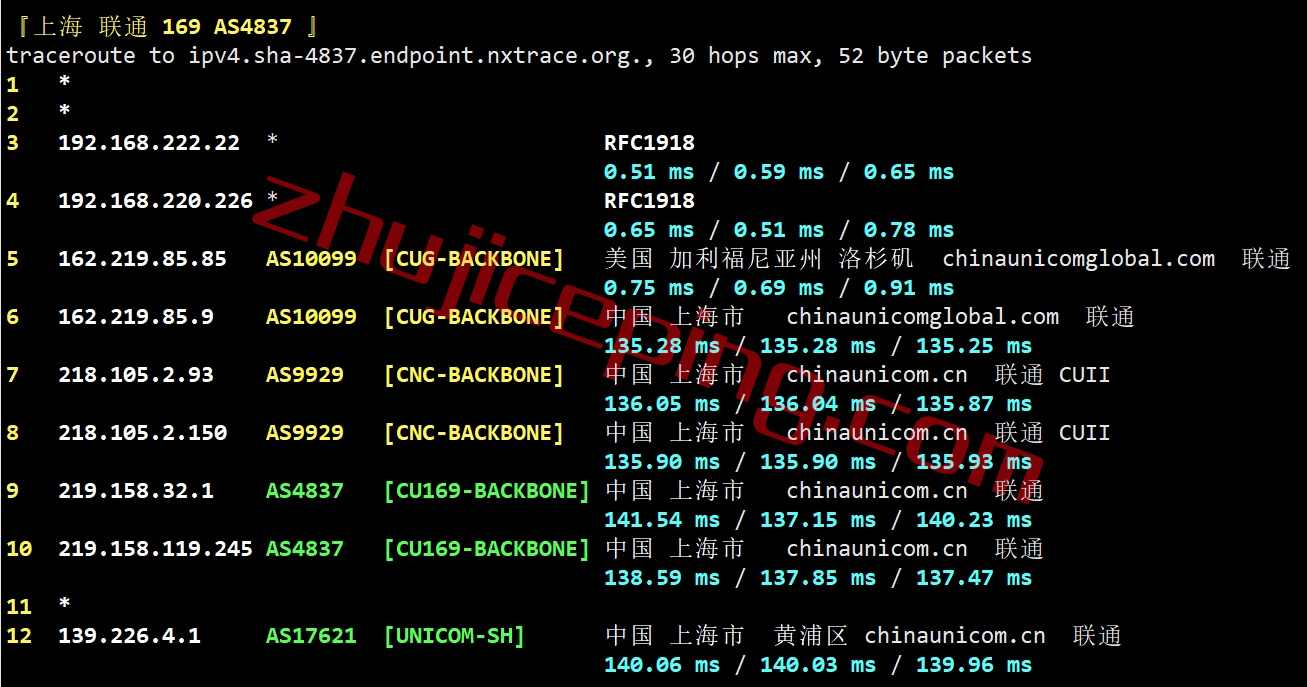Click CUII label on the hop 7 row
The width and height of the screenshot is (1307, 687).
coord(1085,375)
